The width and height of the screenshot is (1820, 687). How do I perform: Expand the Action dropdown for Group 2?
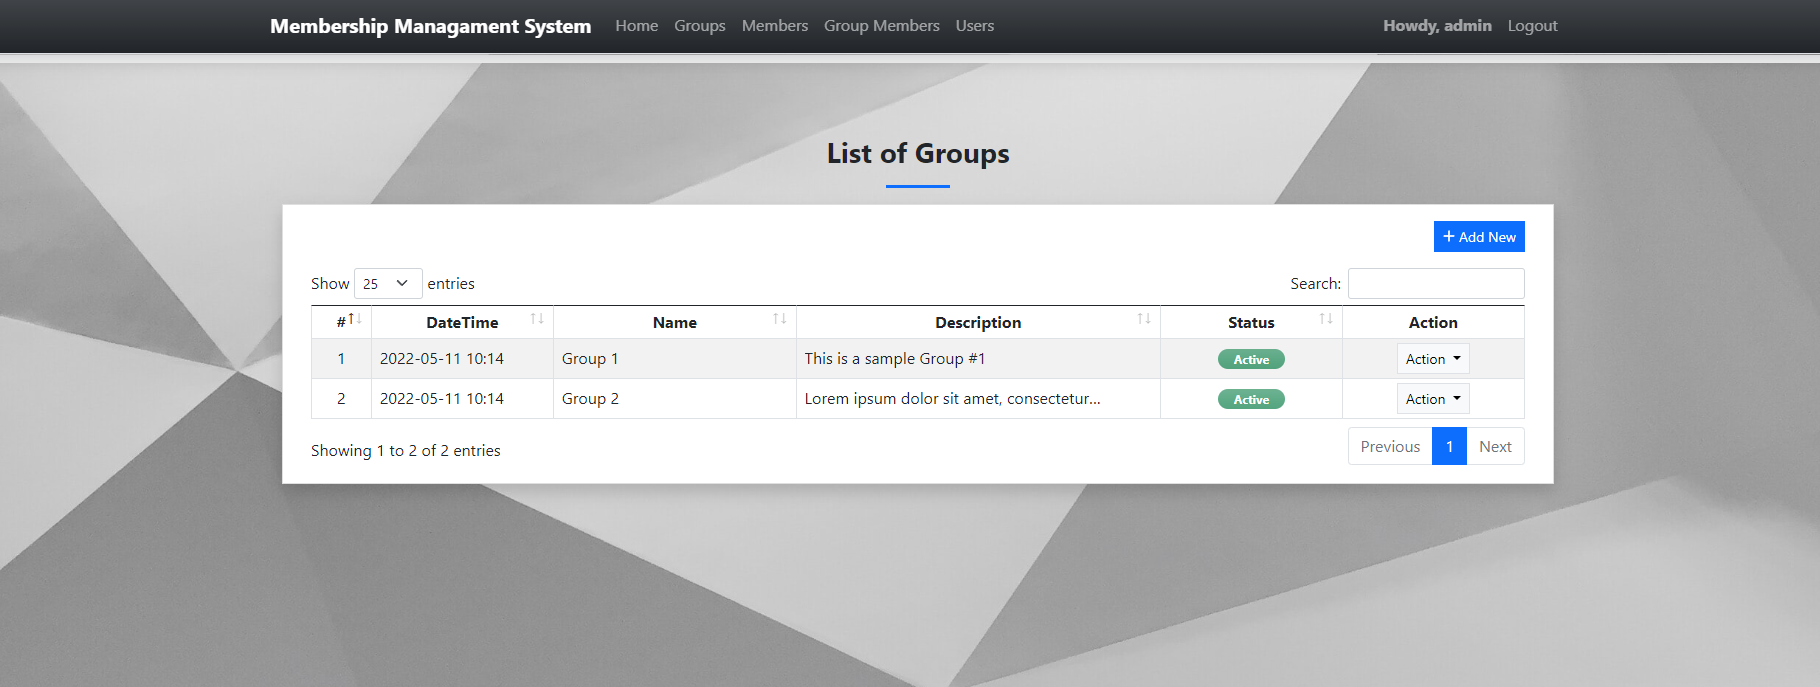(x=1432, y=399)
